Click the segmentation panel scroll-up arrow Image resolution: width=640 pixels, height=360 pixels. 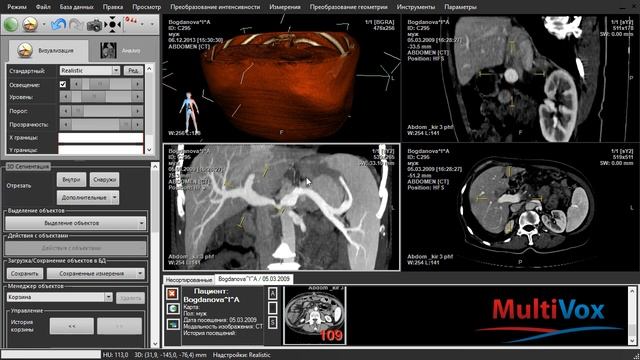click(155, 167)
